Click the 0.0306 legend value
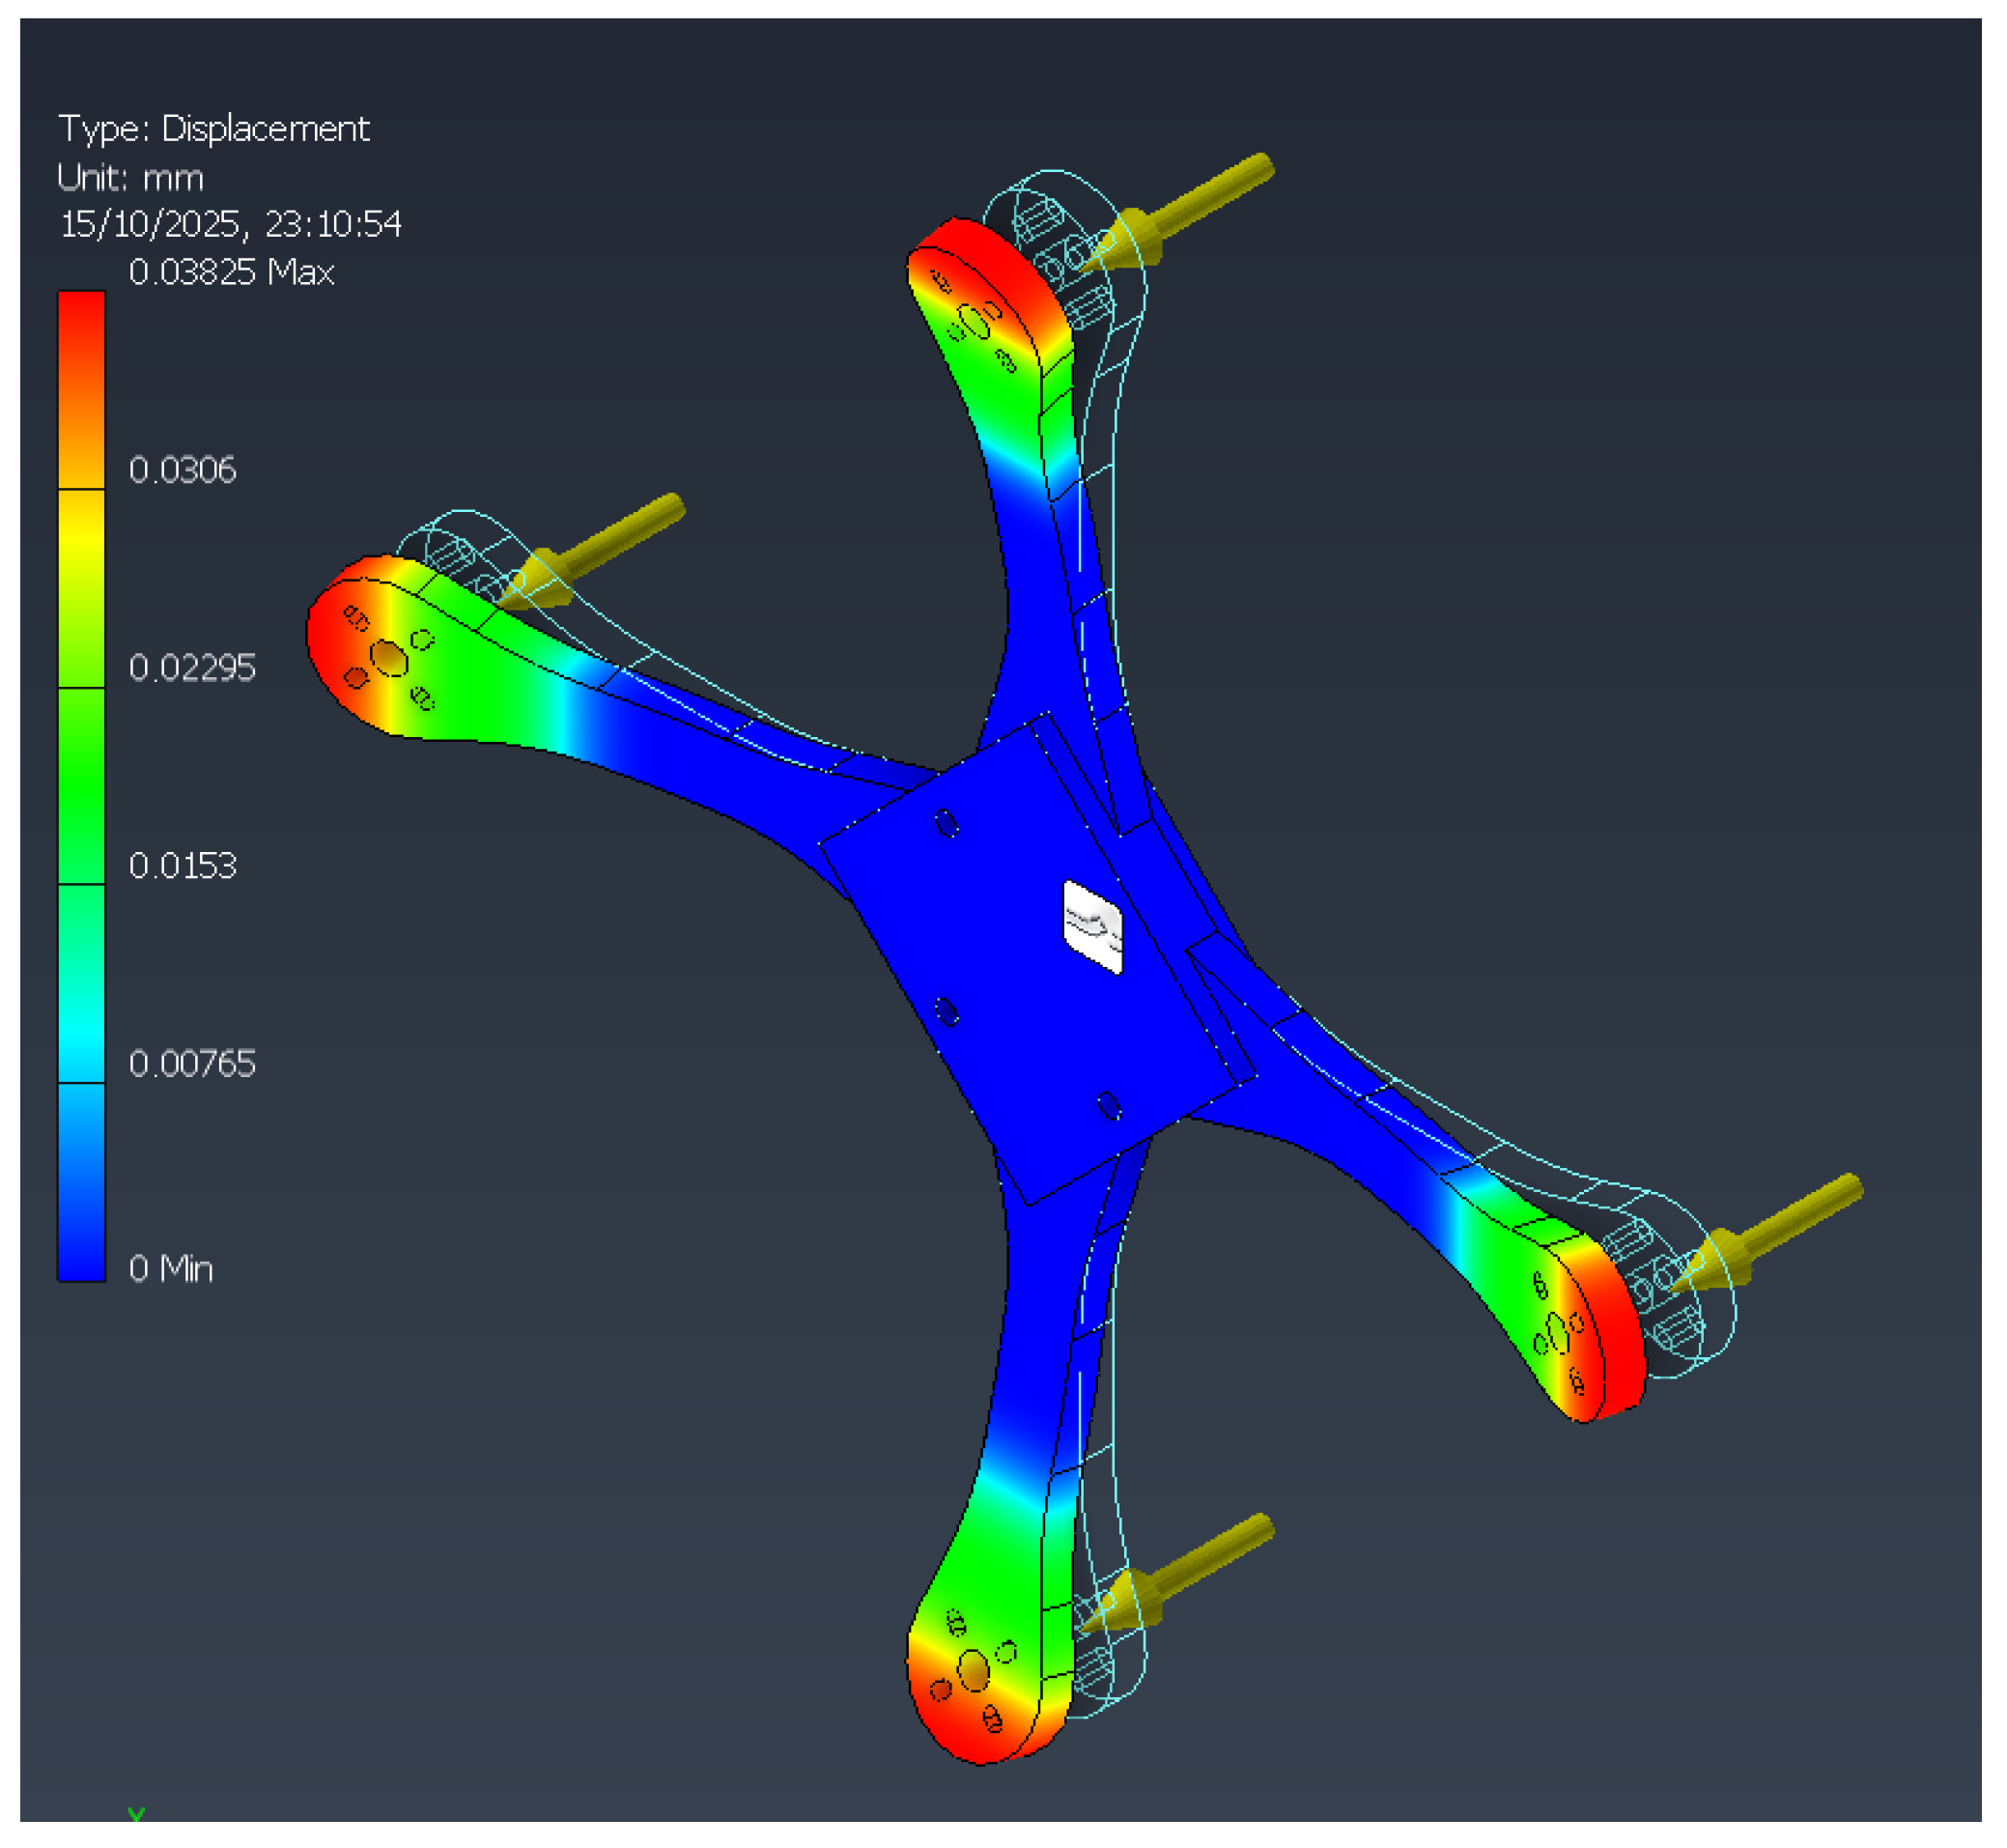This screenshot has width=2007, height=1848. 183,471
